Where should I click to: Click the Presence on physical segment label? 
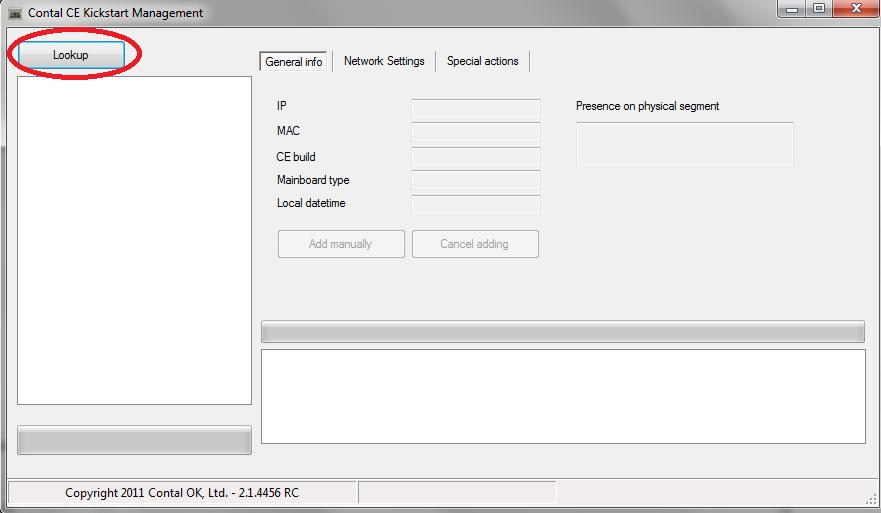click(x=647, y=106)
